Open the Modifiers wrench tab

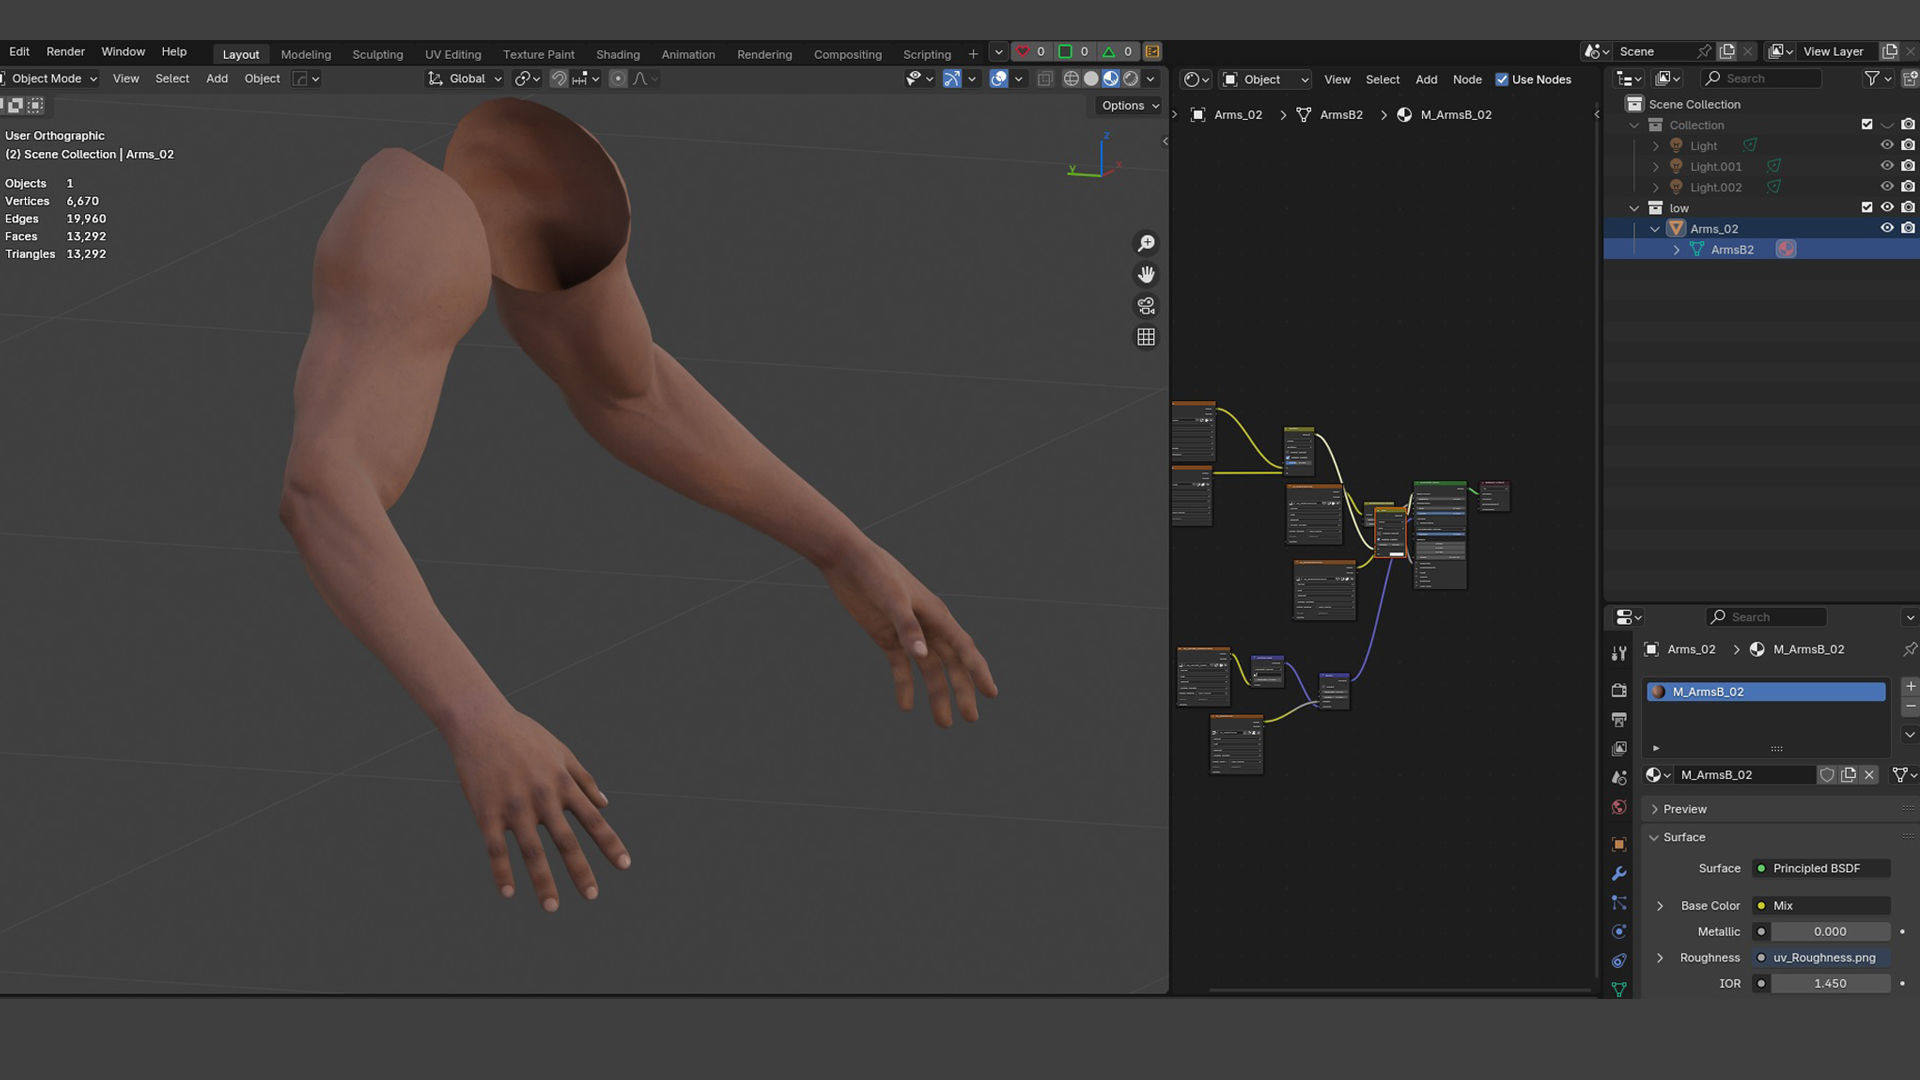point(1619,873)
